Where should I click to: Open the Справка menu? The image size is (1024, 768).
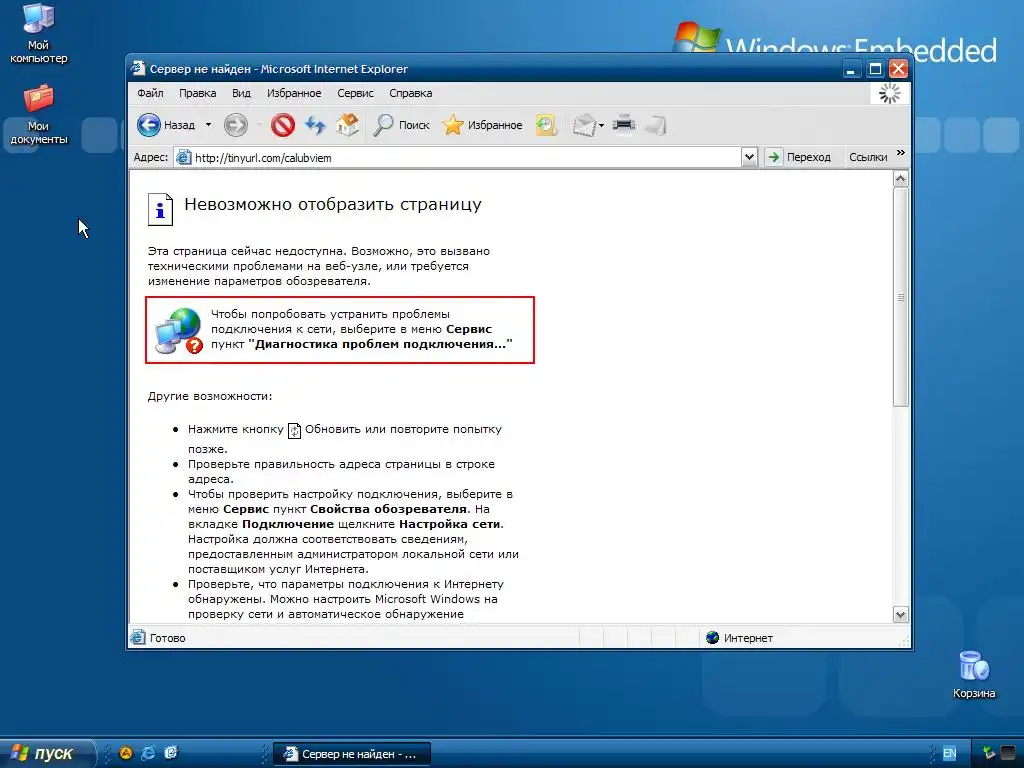point(411,93)
